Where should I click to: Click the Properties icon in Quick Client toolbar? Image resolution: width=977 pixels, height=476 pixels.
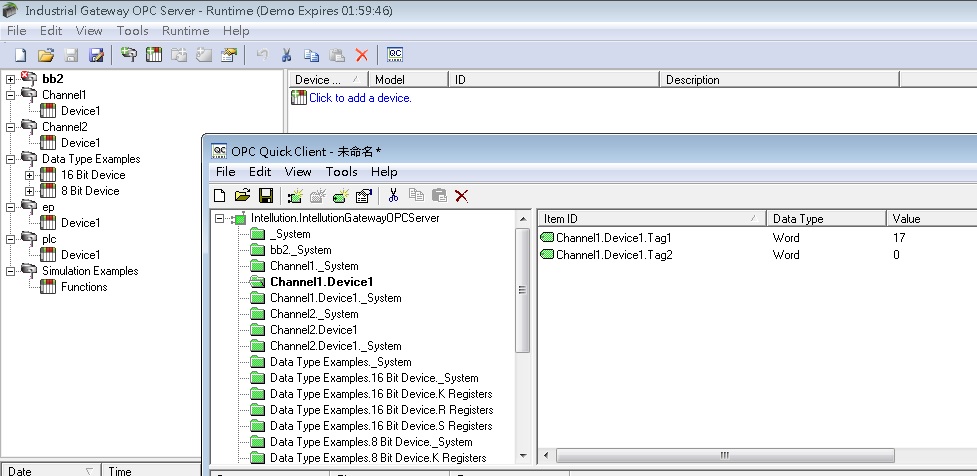(x=364, y=196)
